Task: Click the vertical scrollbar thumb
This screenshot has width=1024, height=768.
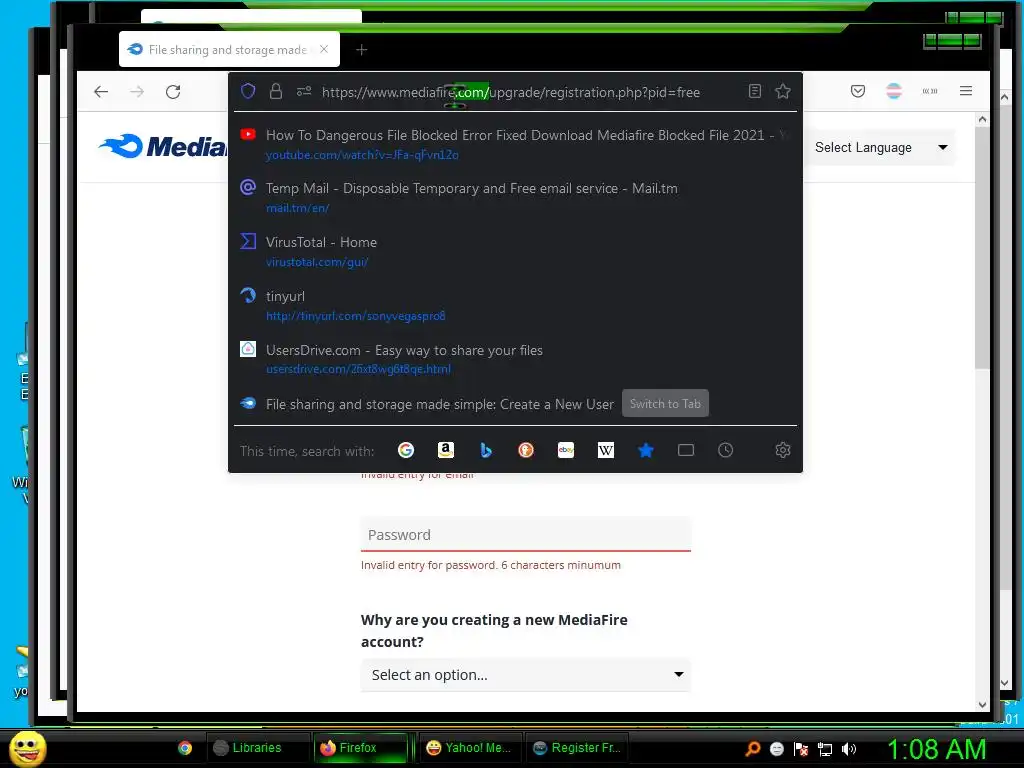Action: [982, 248]
